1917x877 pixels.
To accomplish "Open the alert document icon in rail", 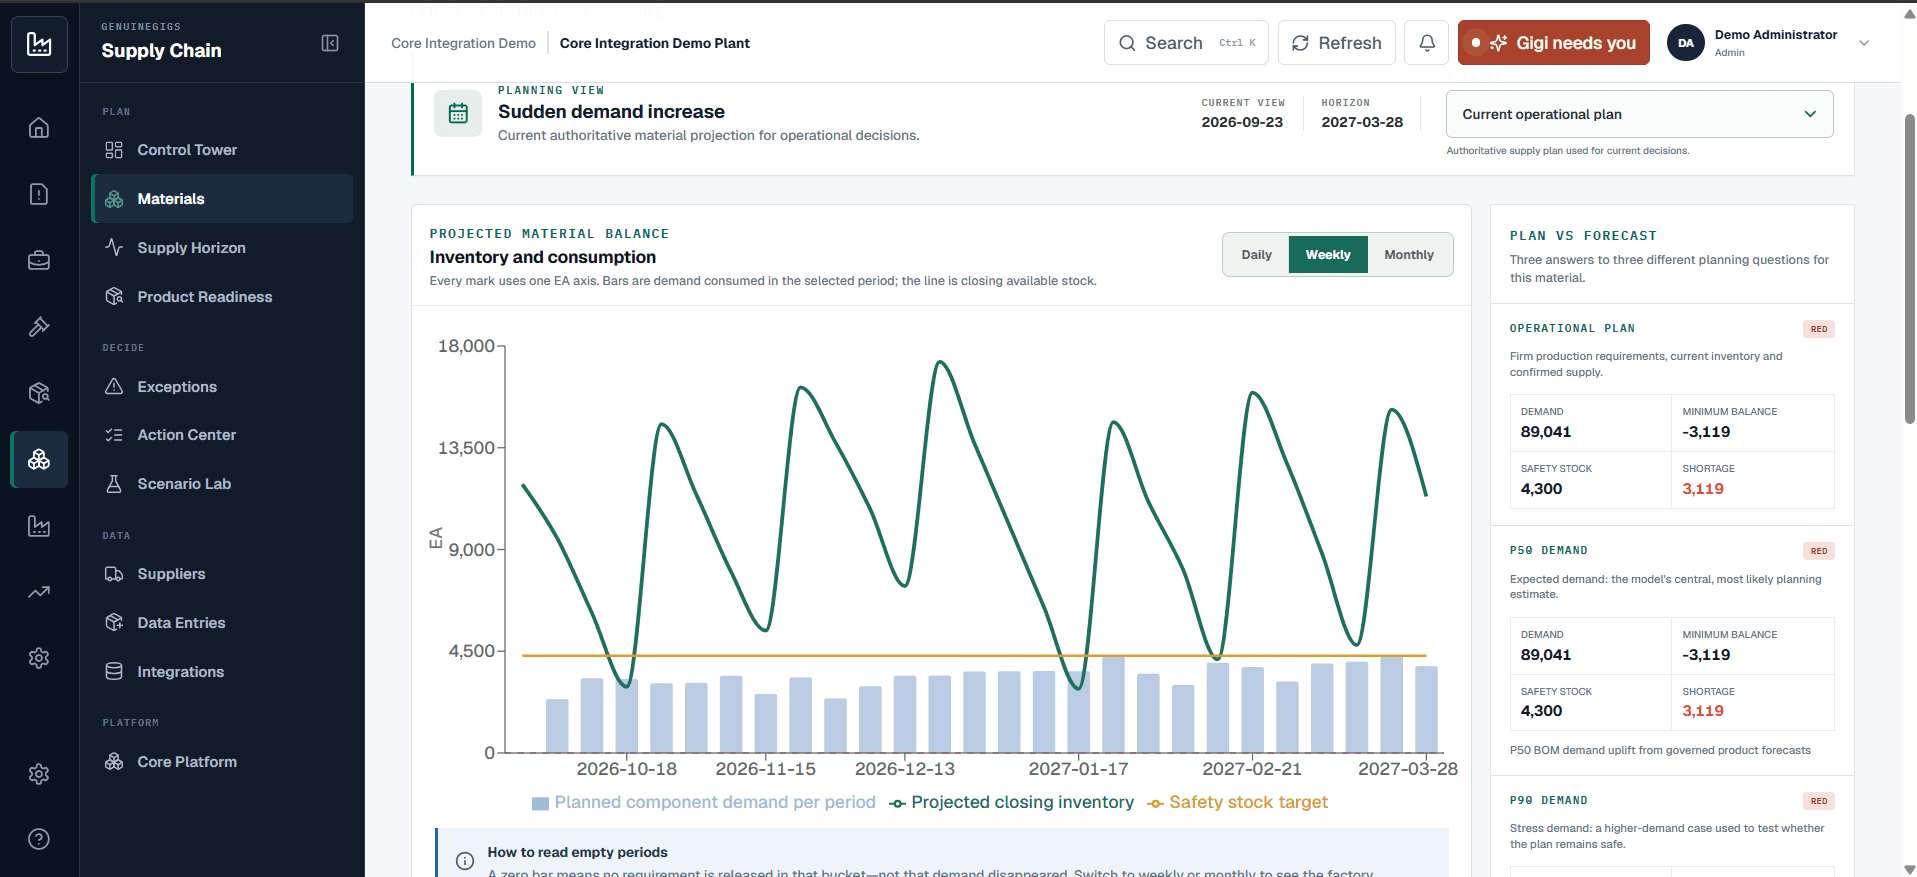I will click(39, 194).
